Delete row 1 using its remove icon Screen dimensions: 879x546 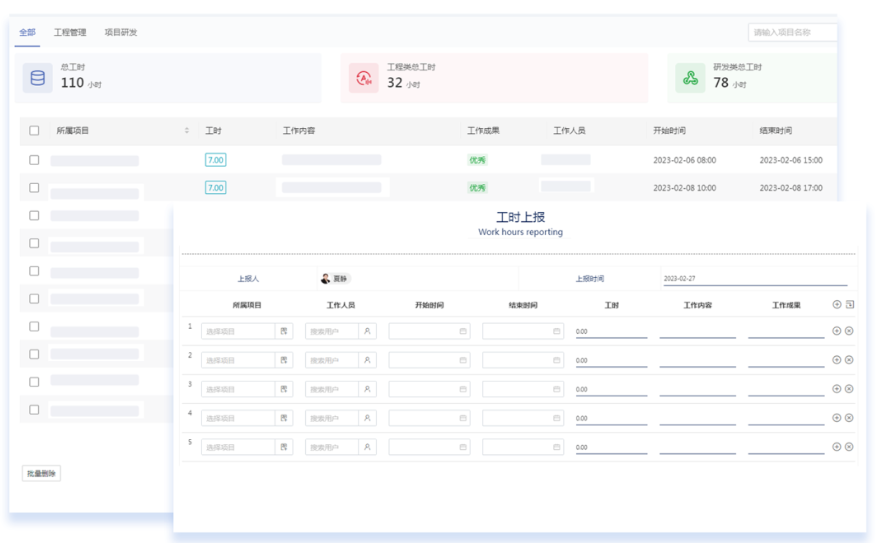point(849,331)
